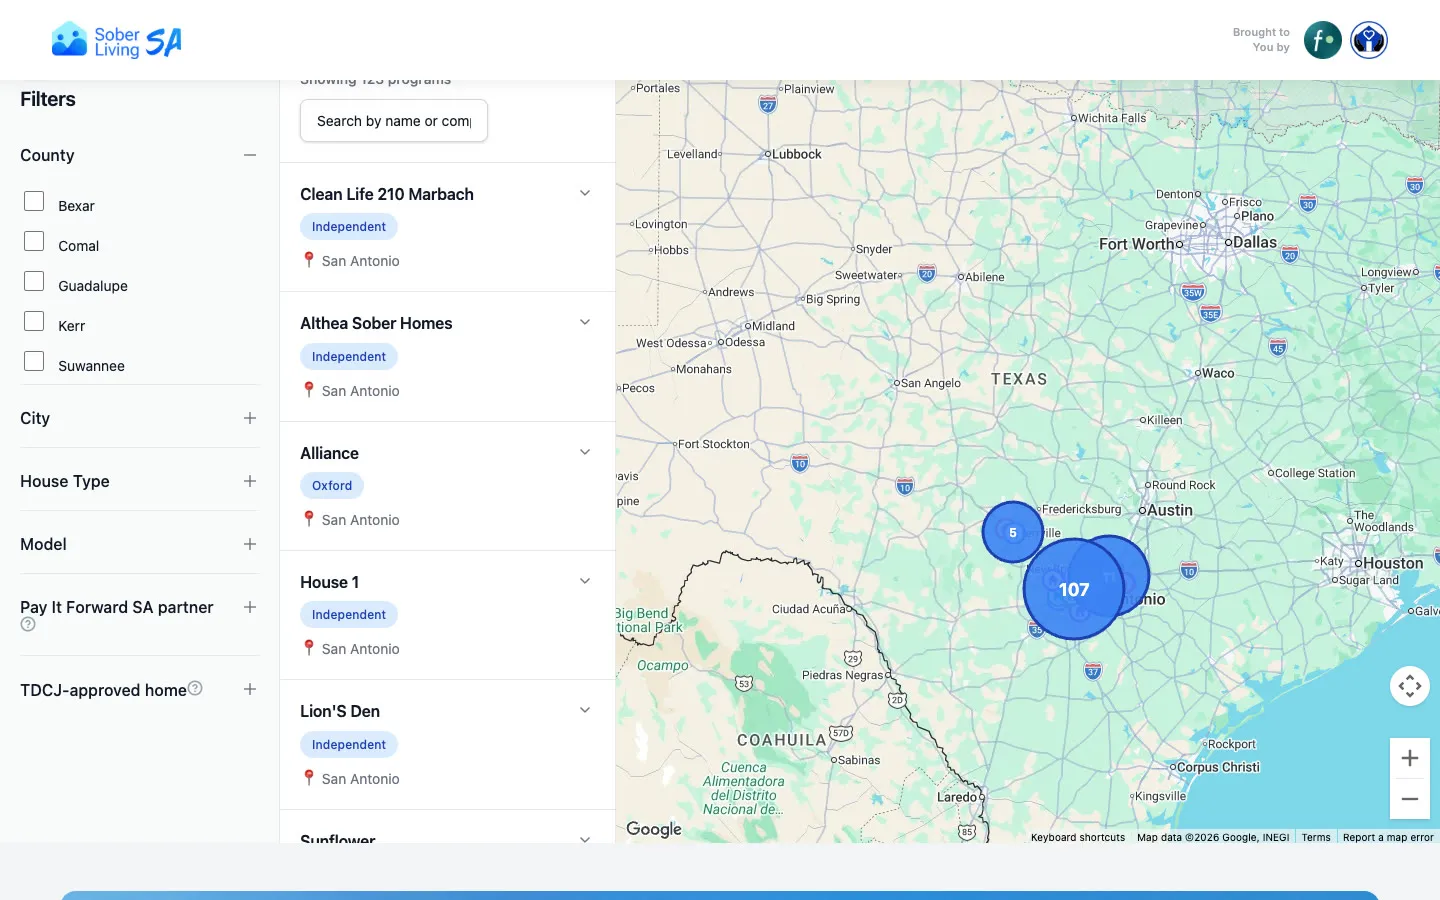Expand the Lion'S Den listing details

[585, 710]
